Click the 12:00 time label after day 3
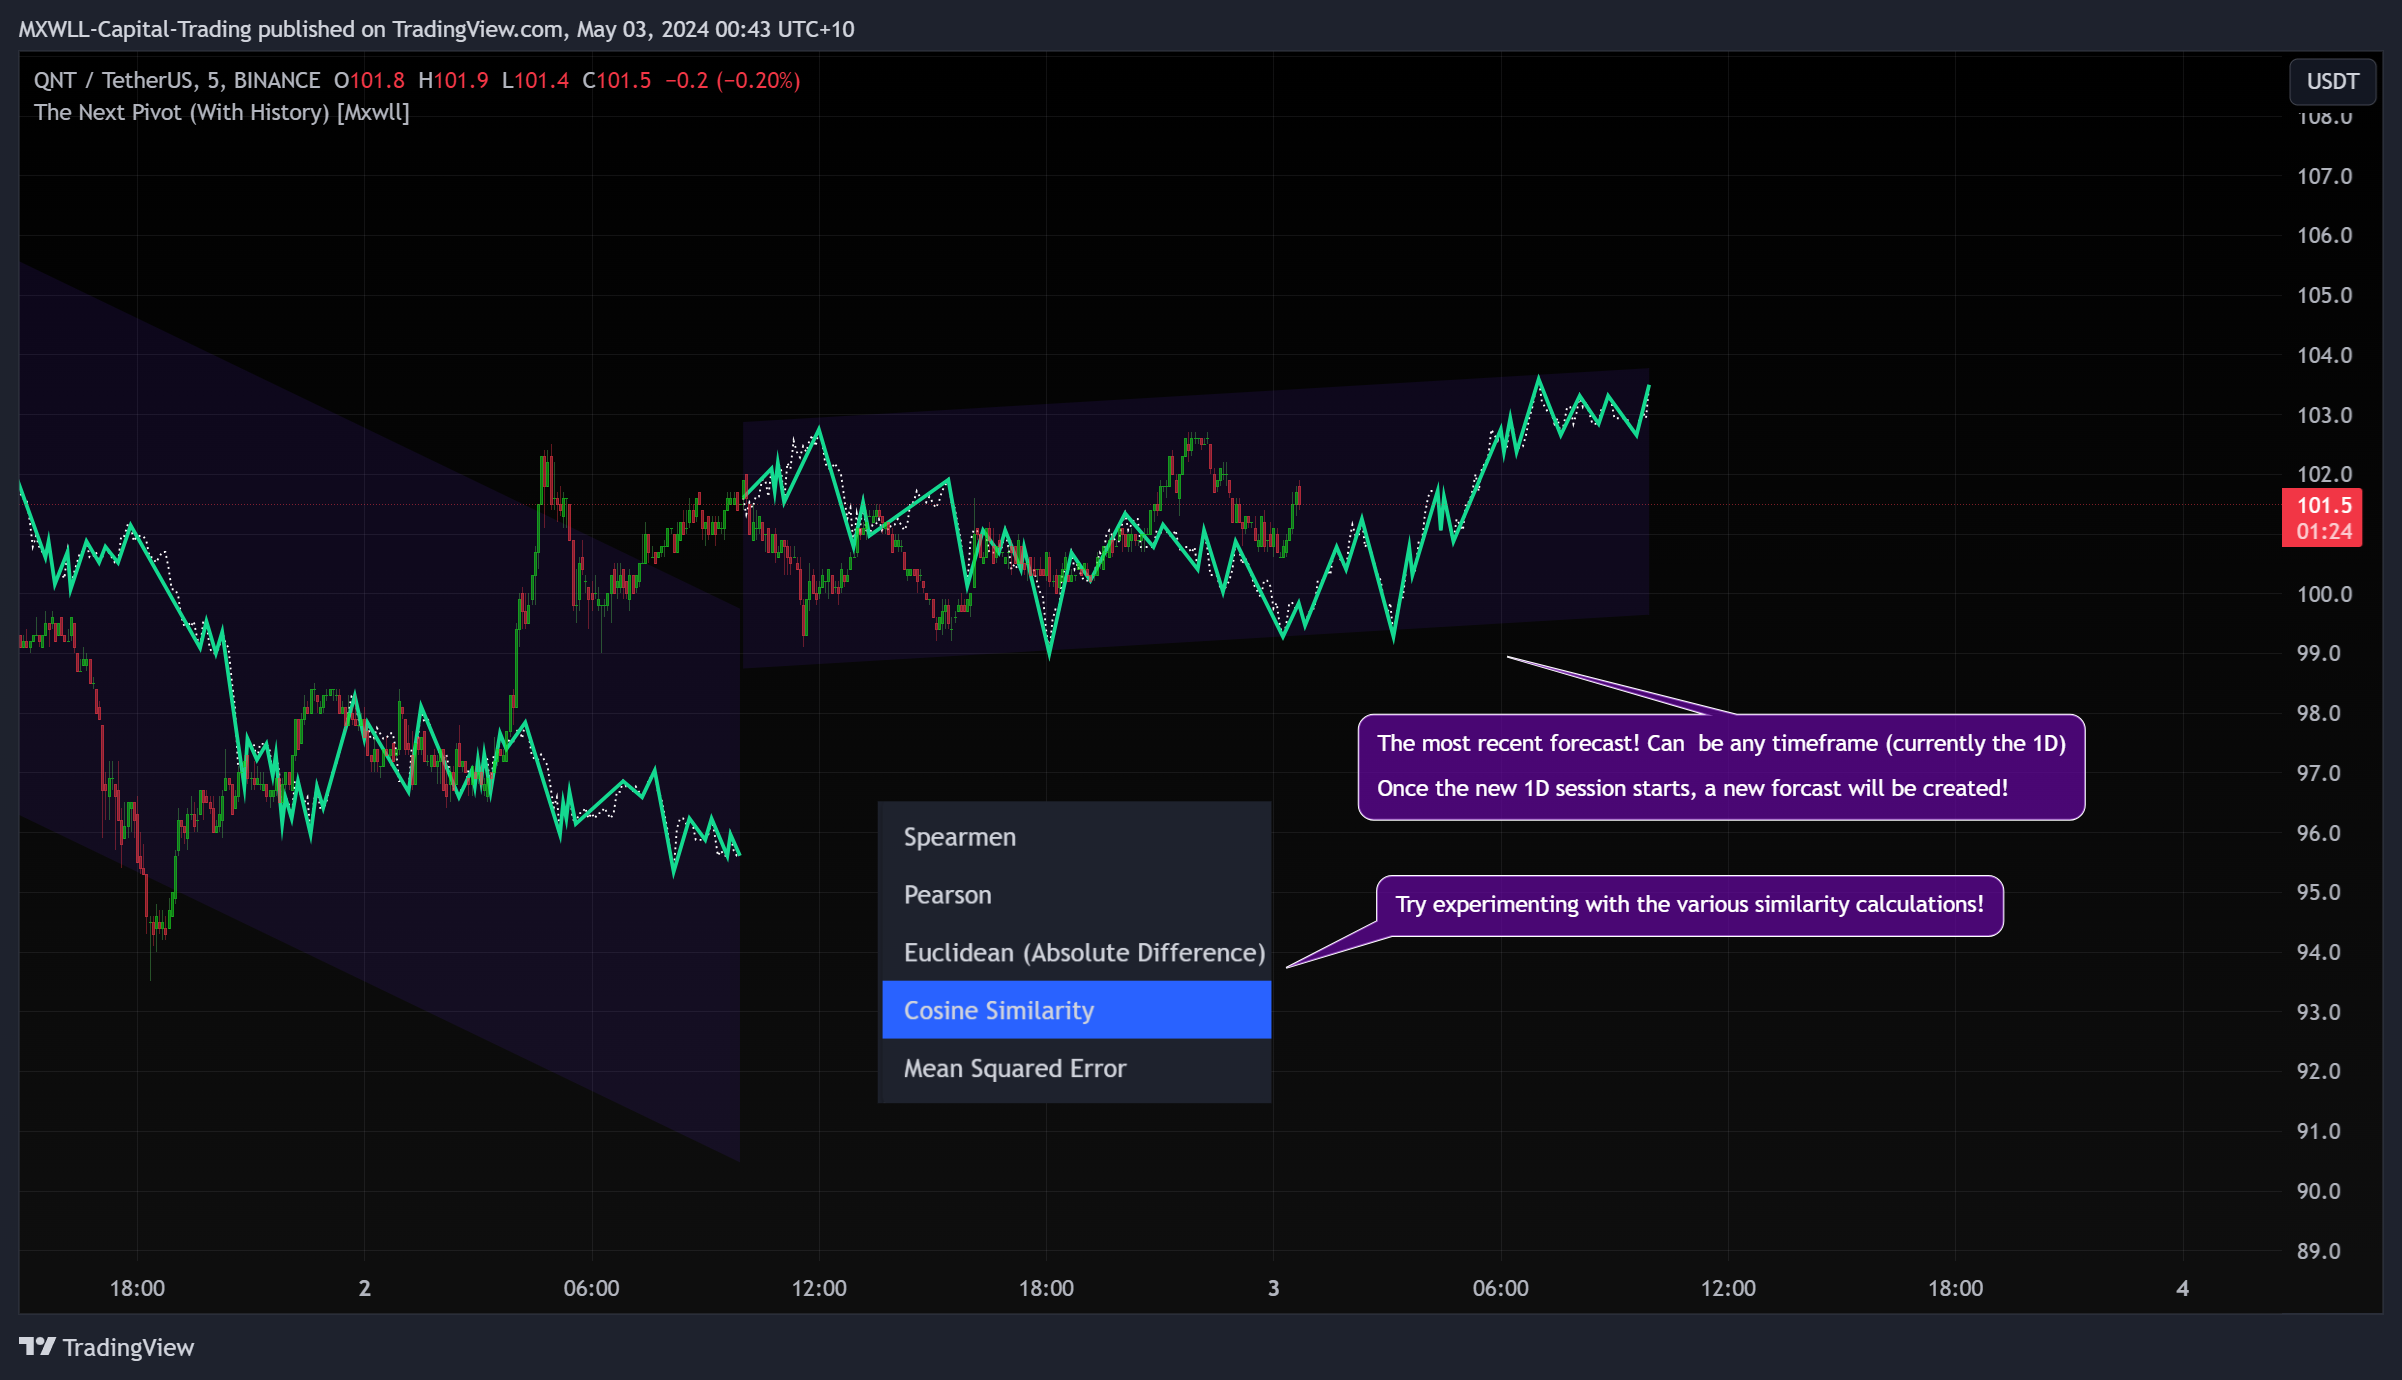 1728,1288
